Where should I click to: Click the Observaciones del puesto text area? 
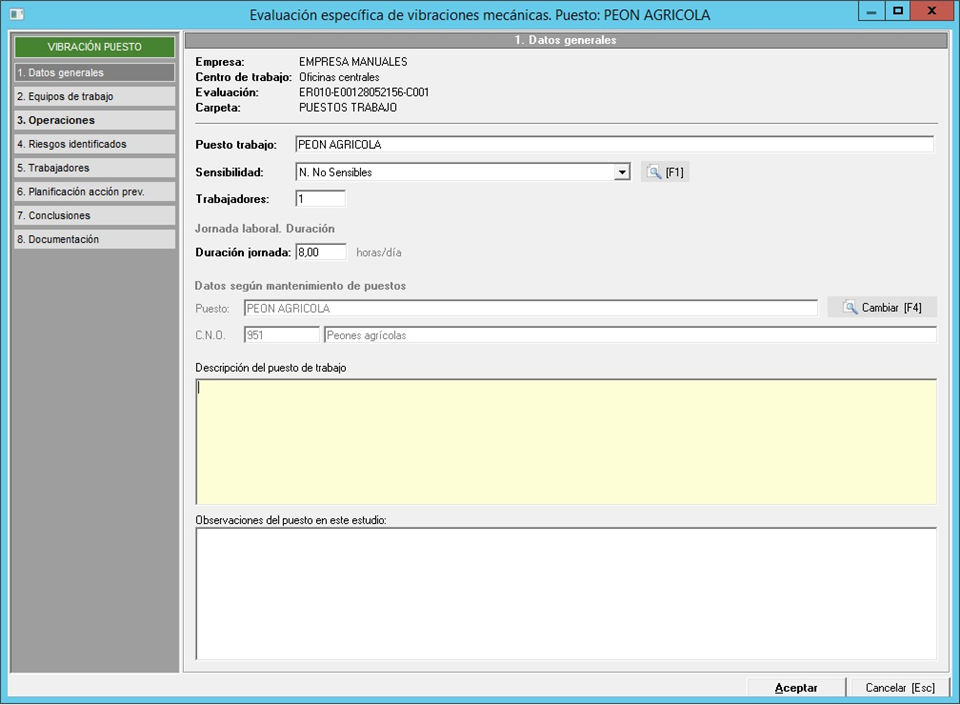566,593
